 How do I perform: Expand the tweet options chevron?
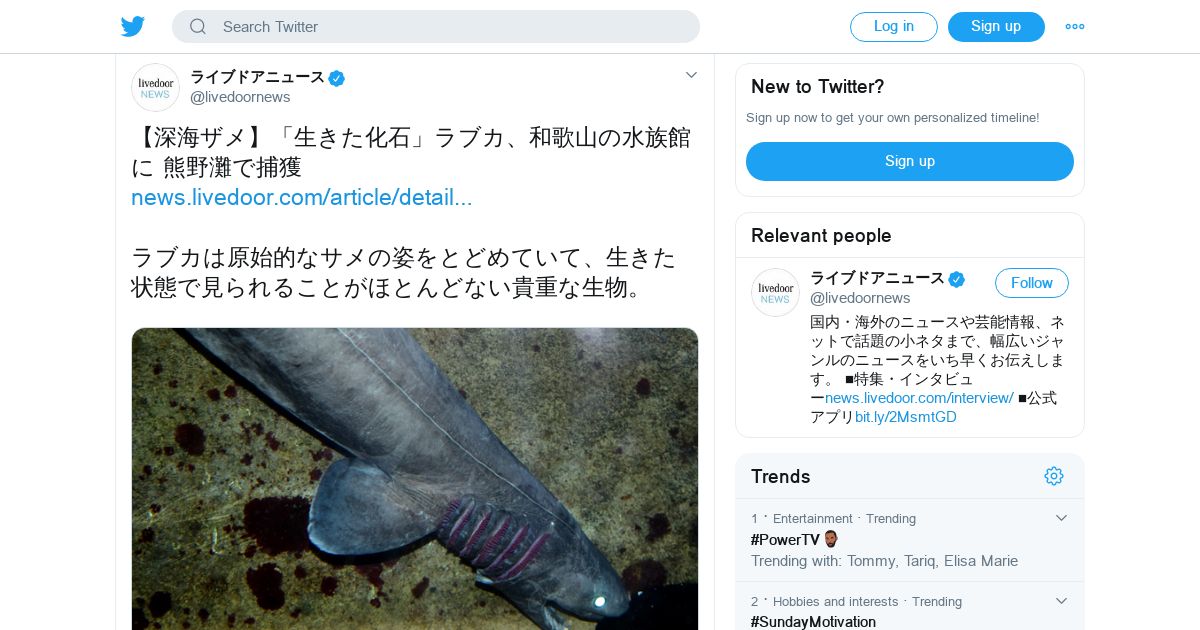tap(691, 75)
